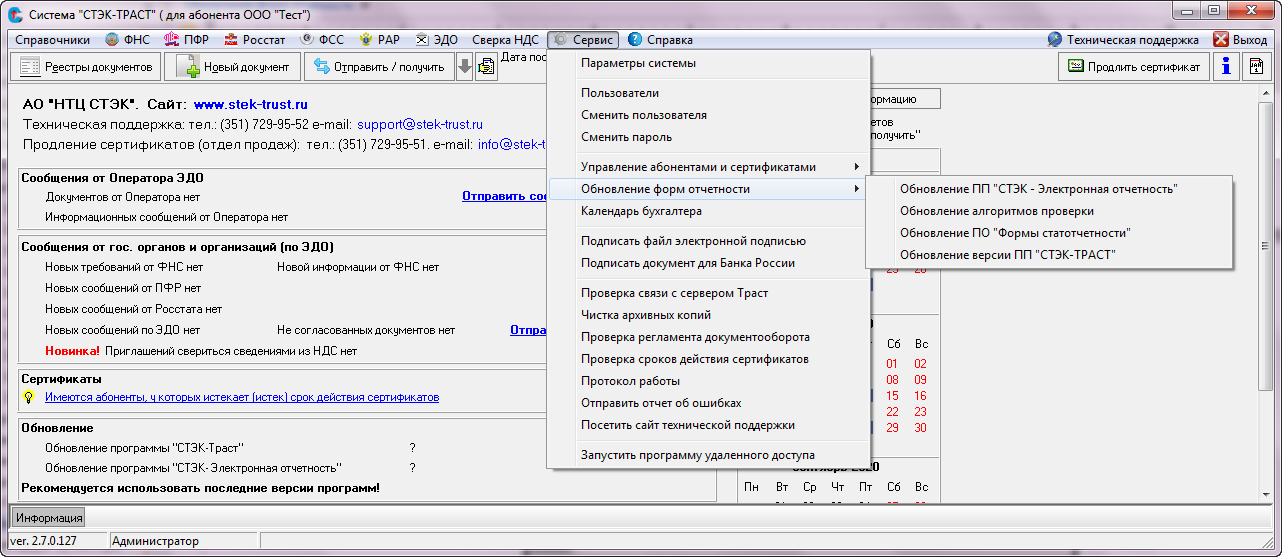Select Проверка сроков действия сертификатов
Image resolution: width=1282 pixels, height=557 pixels.
pos(710,359)
